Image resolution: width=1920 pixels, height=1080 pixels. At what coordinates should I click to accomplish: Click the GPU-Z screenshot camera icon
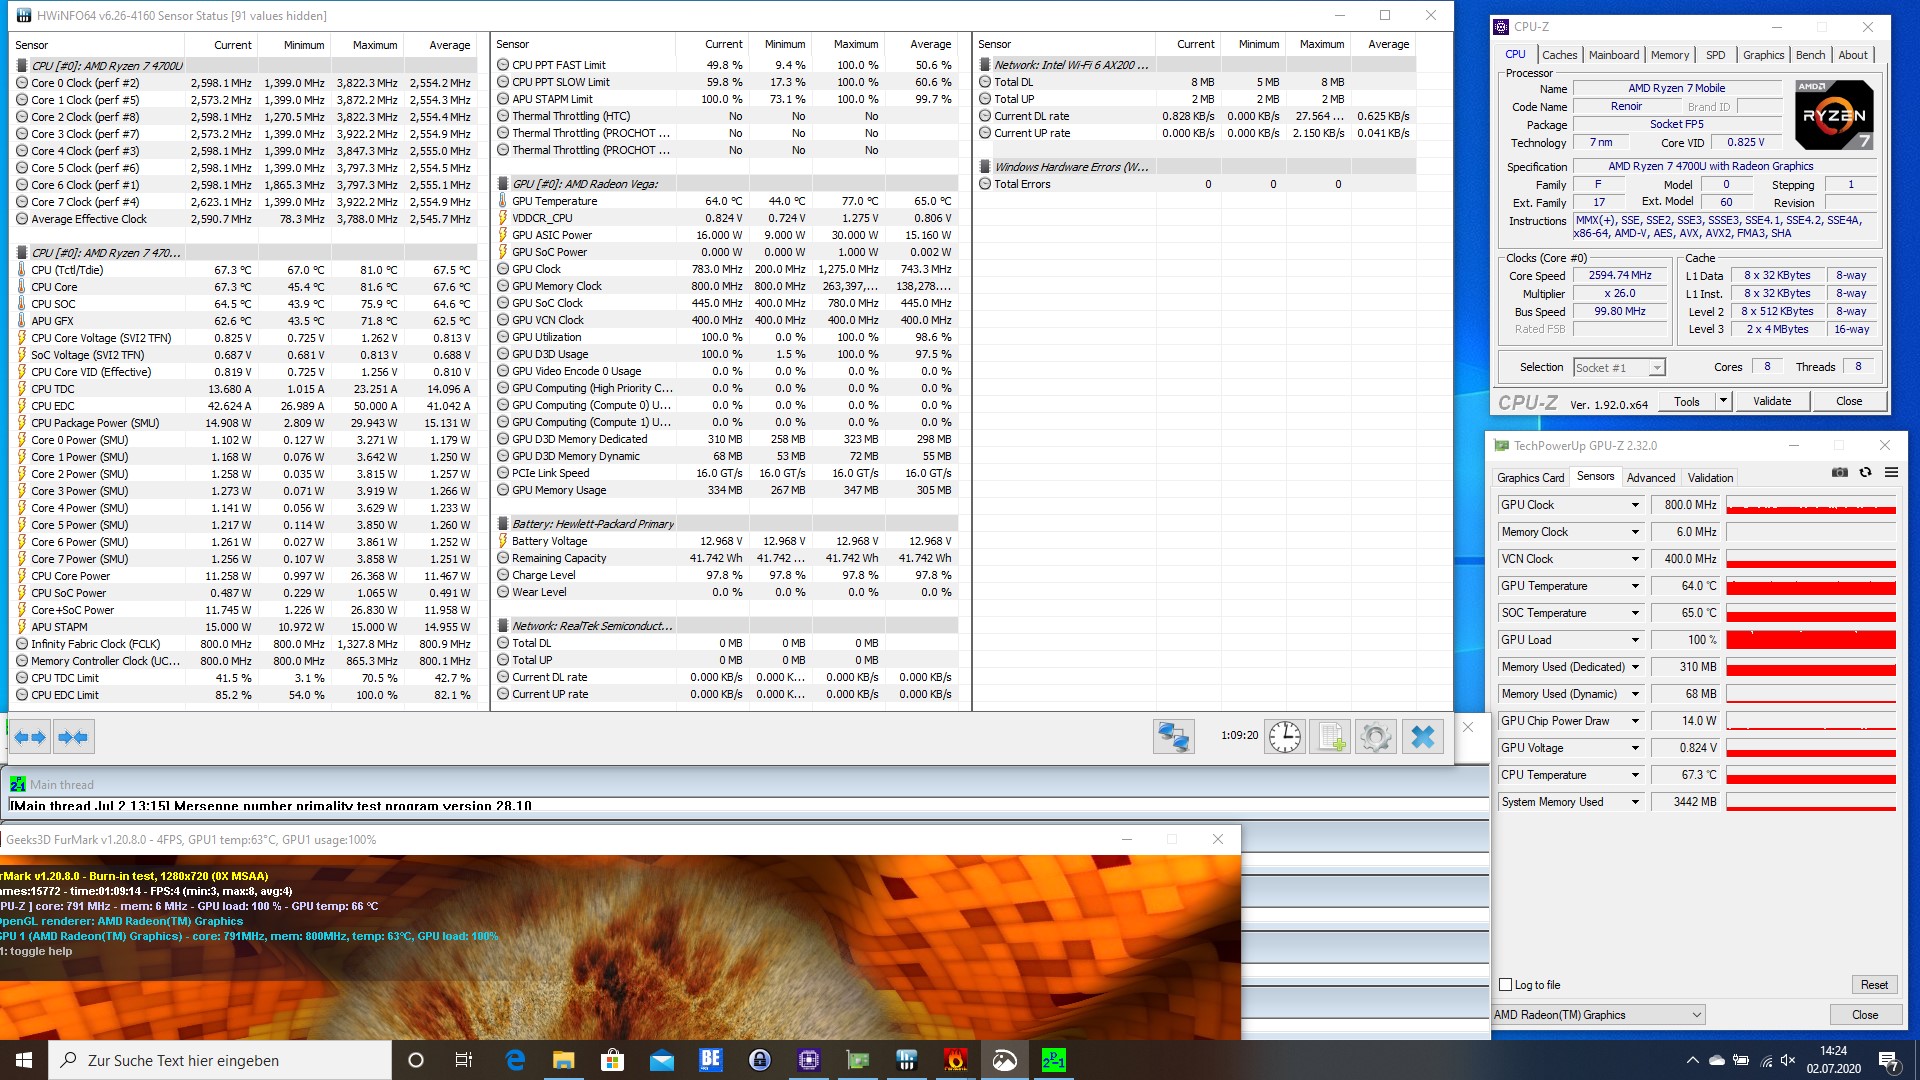(1839, 473)
